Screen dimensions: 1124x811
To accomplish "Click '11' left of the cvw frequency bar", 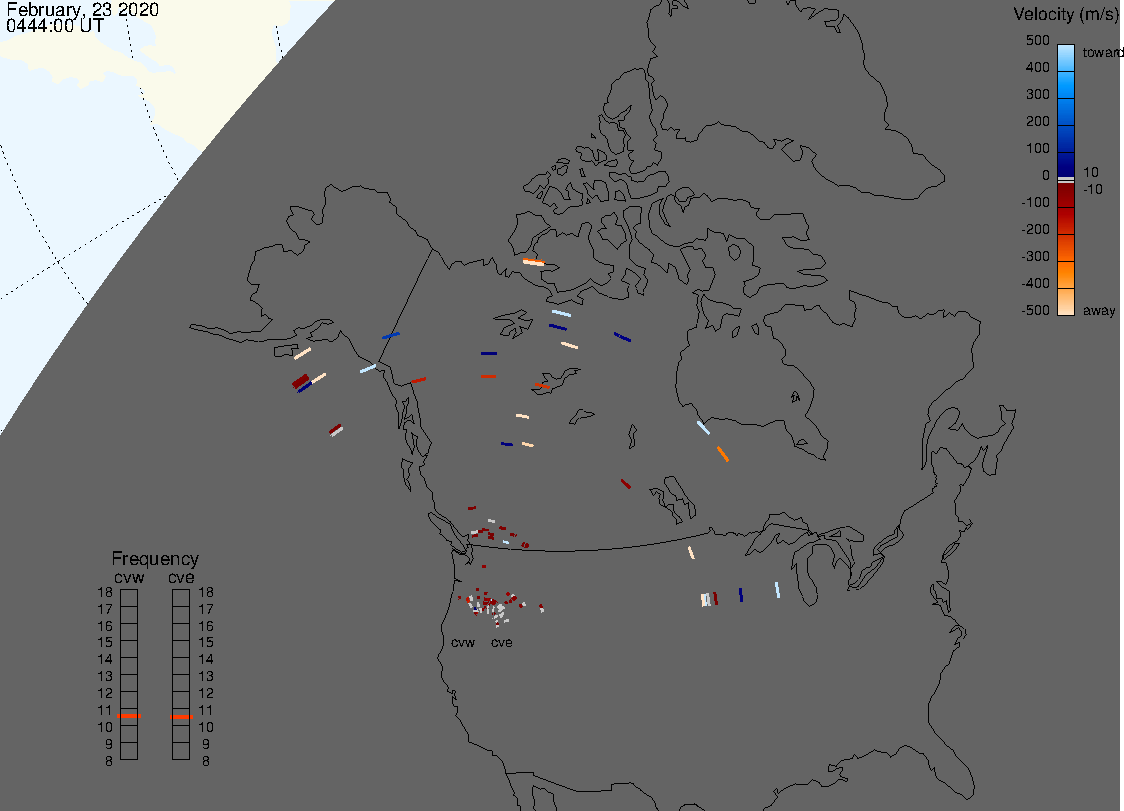I will coord(105,711).
